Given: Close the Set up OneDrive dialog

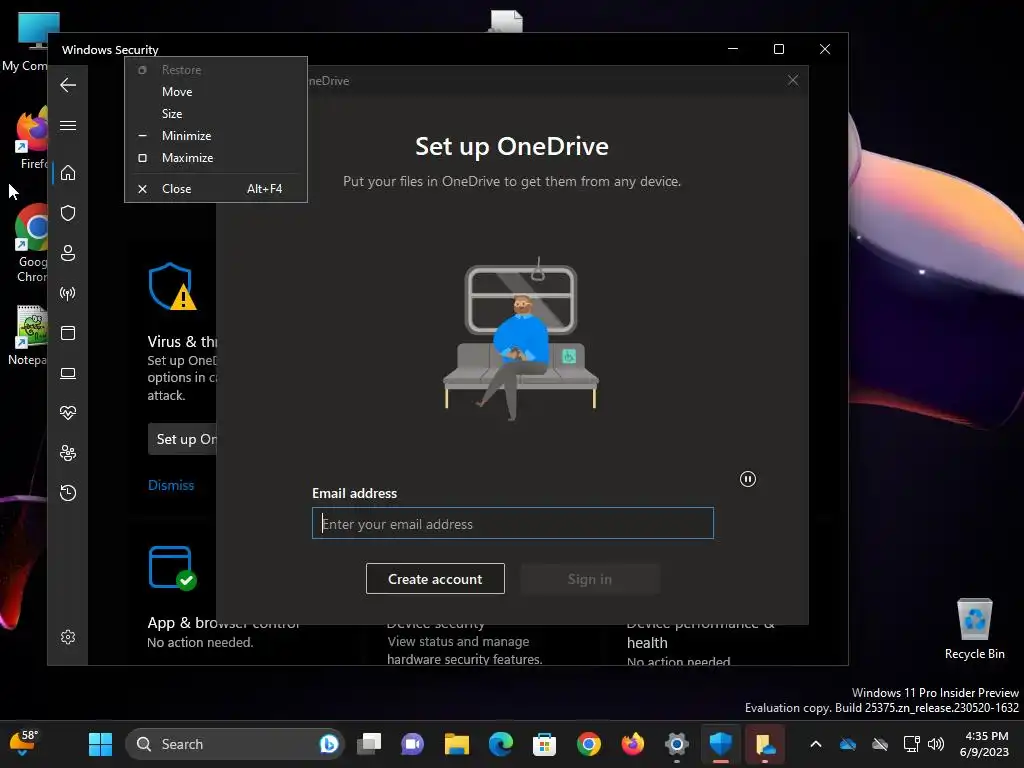Looking at the screenshot, I should coord(793,80).
